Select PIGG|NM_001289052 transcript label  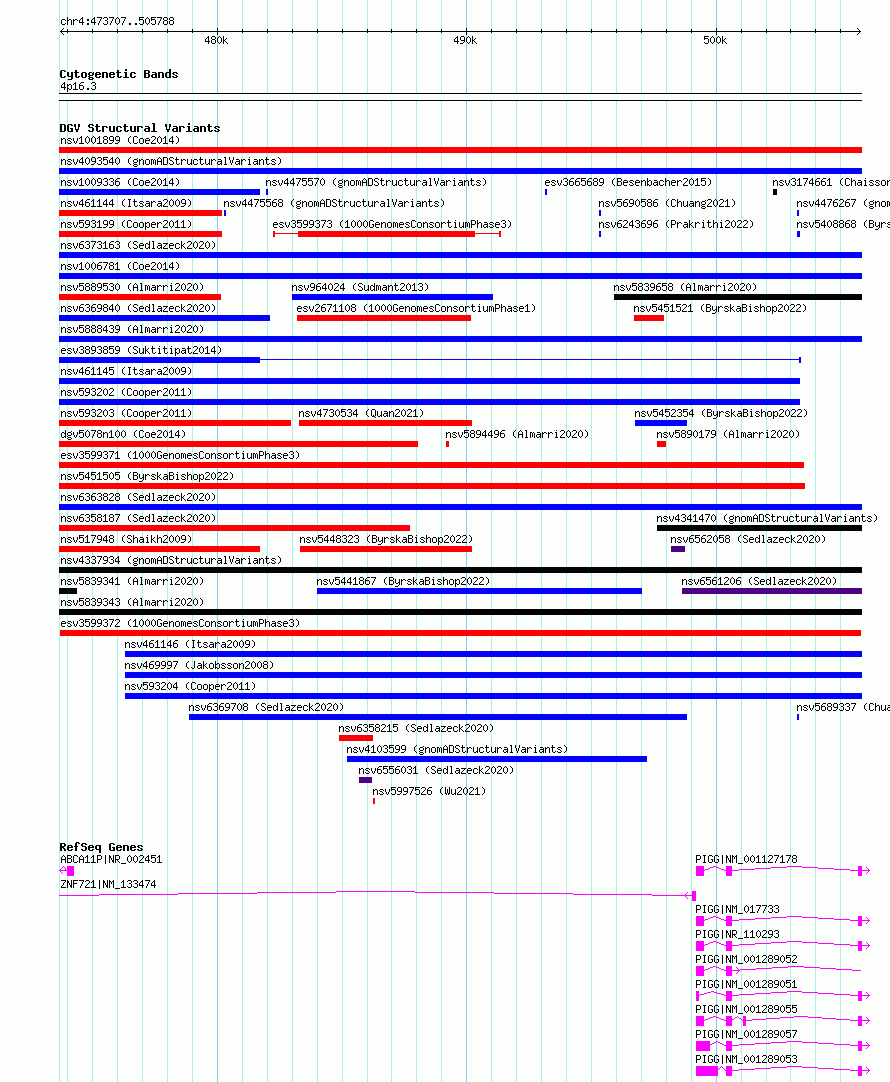pyautogui.click(x=746, y=960)
